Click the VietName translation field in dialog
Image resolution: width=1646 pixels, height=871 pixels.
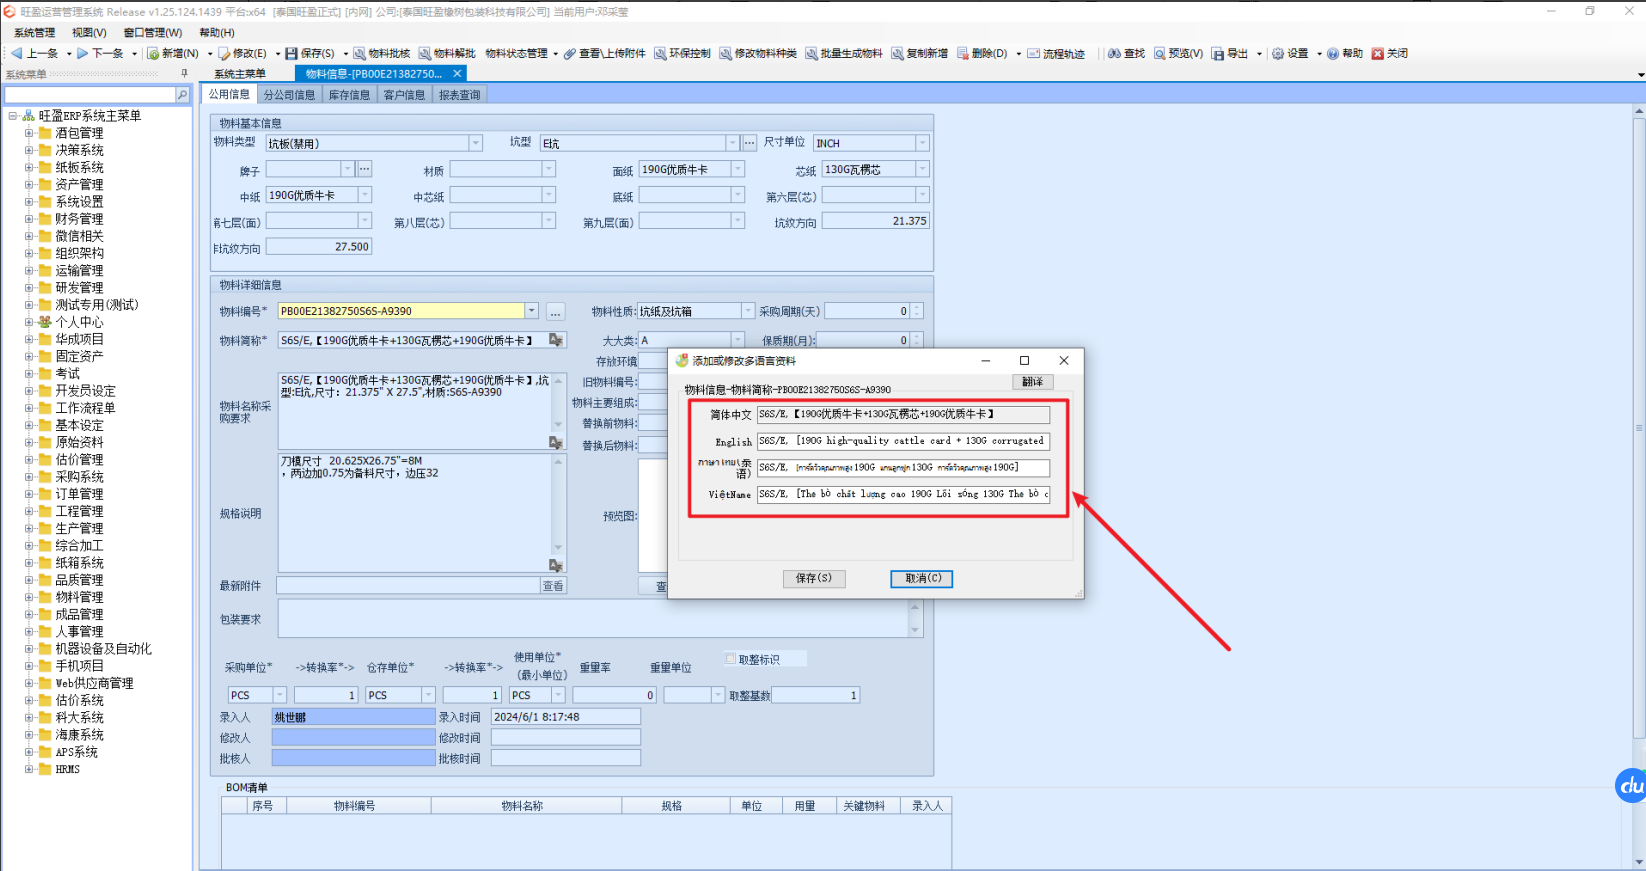pos(903,494)
